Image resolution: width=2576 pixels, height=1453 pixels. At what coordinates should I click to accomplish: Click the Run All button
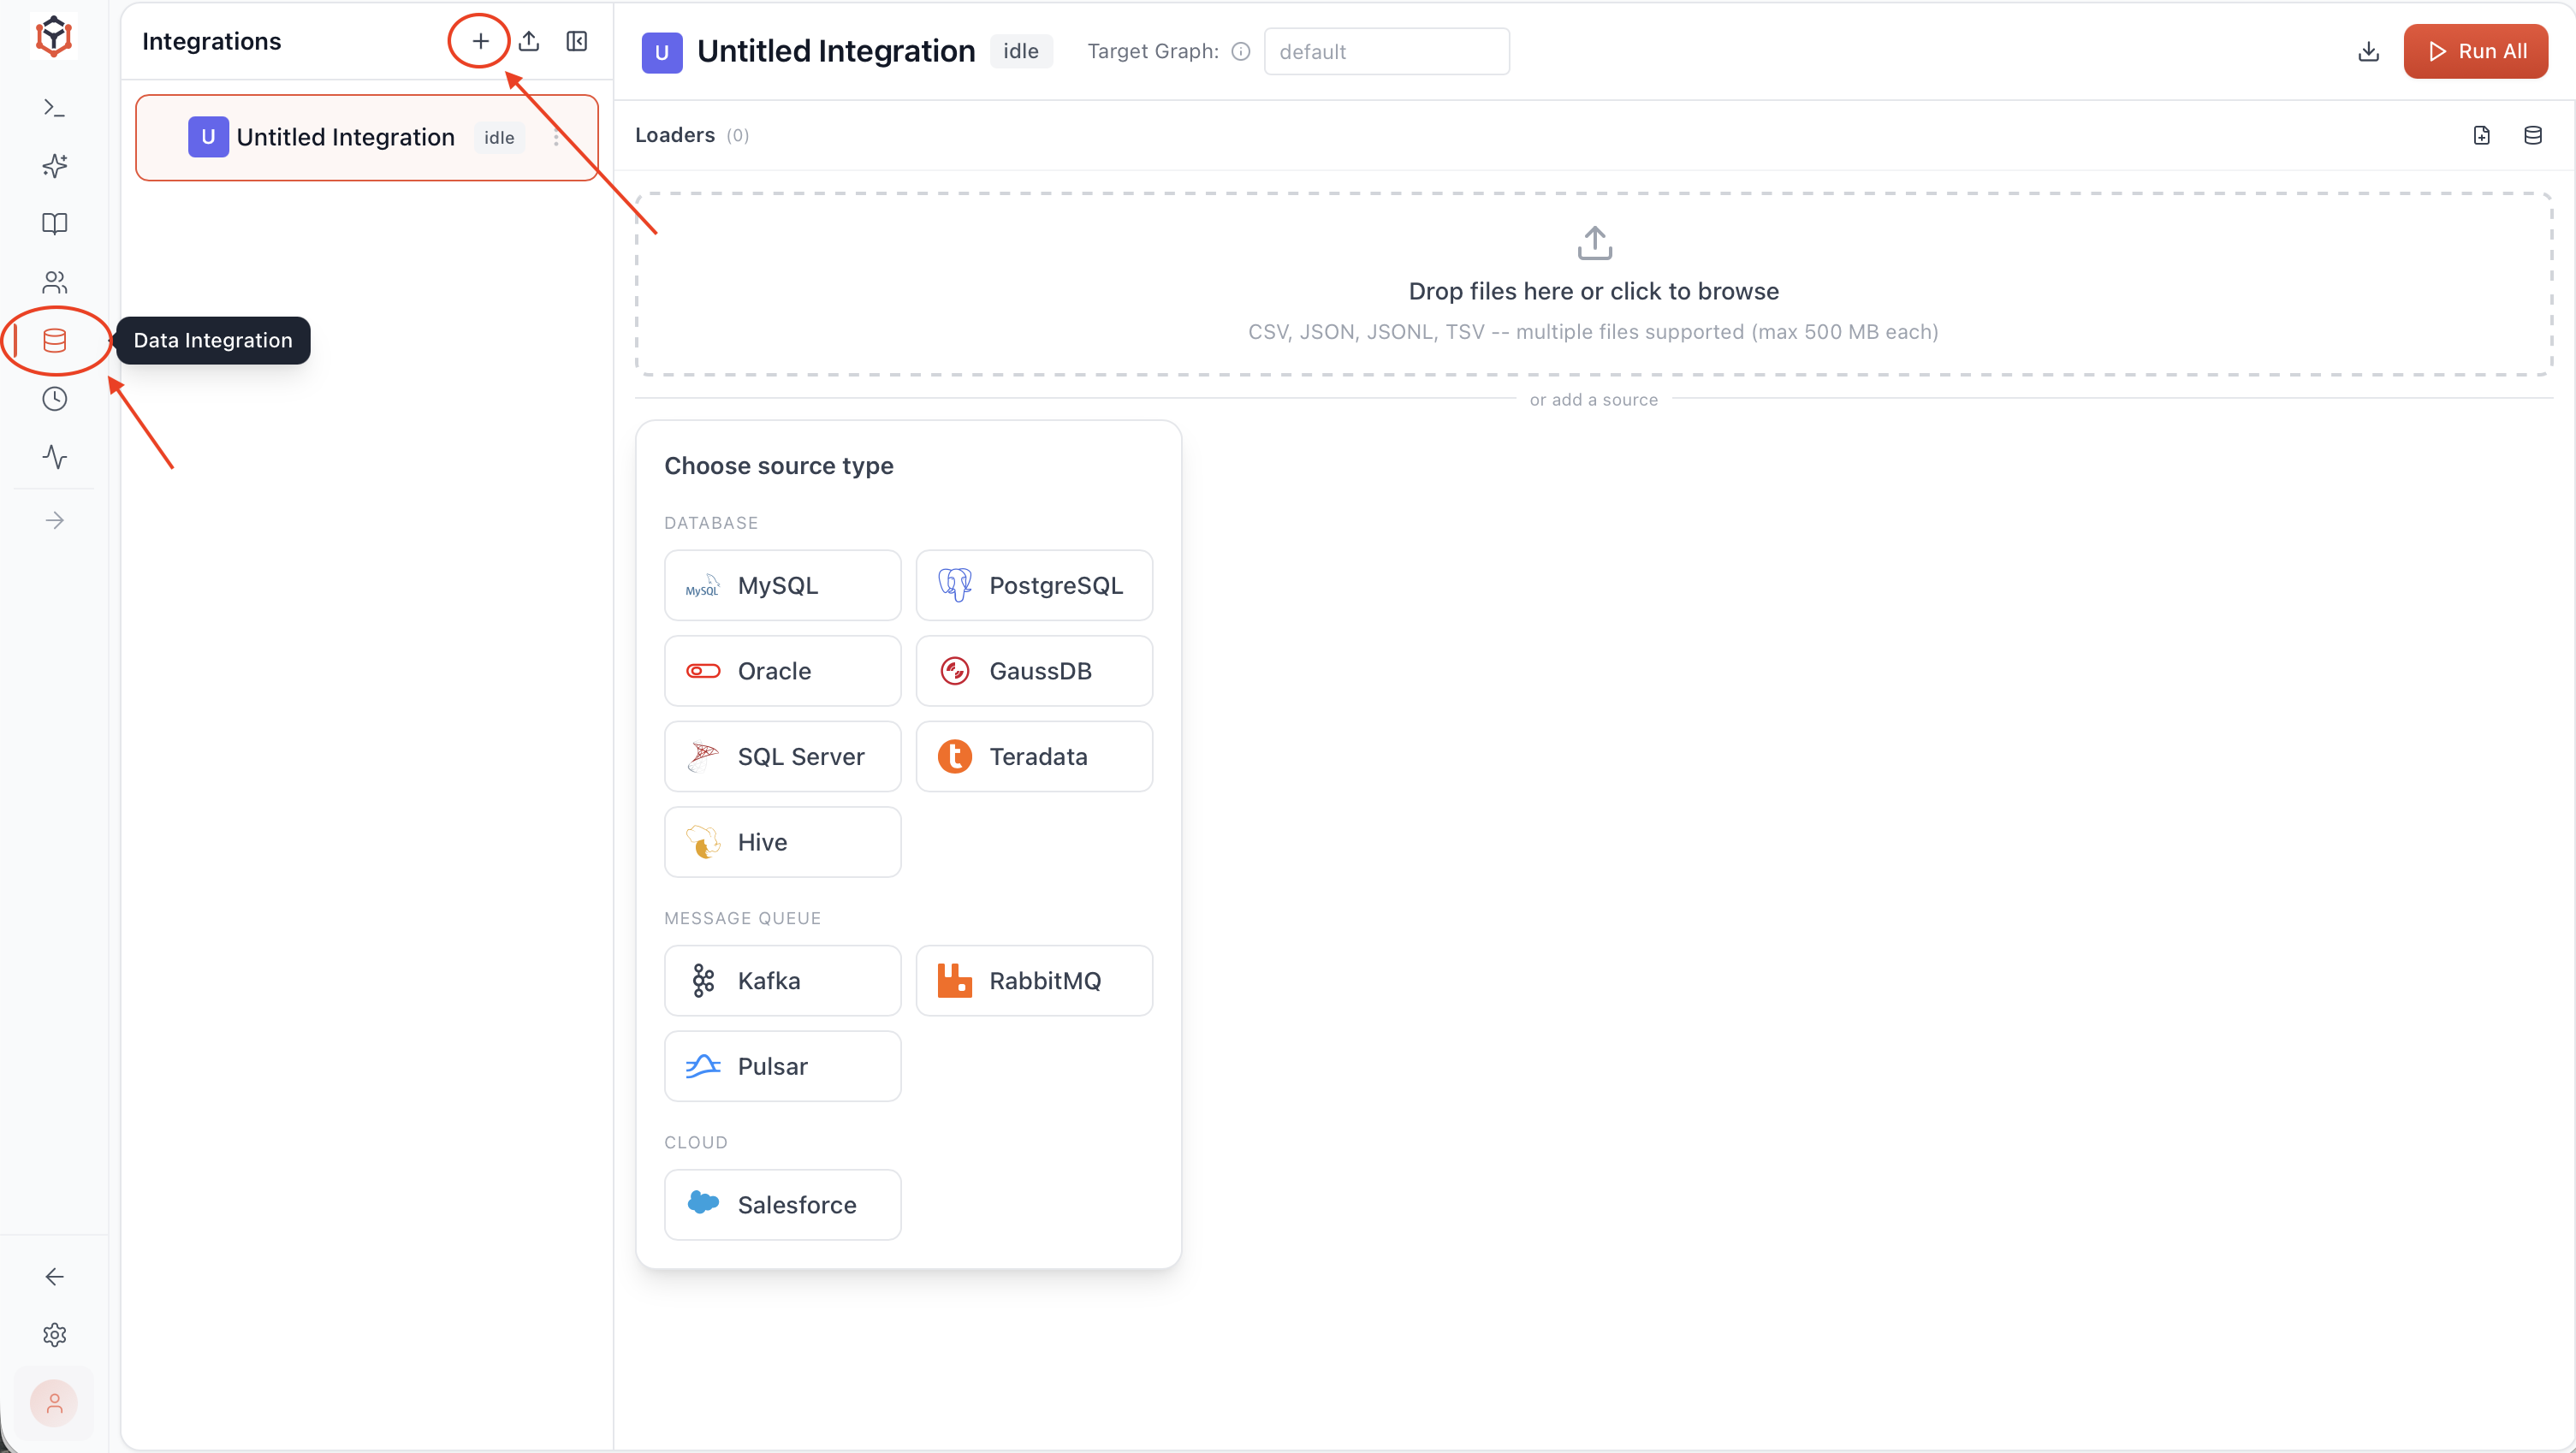pyautogui.click(x=2475, y=51)
